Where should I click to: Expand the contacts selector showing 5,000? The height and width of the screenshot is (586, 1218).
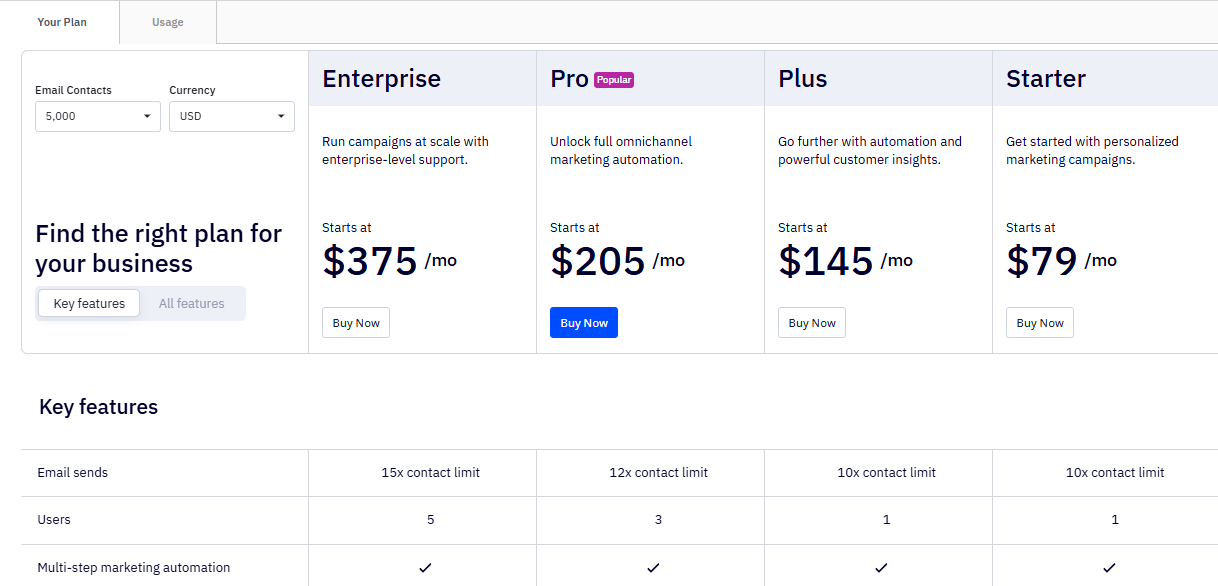(x=97, y=116)
